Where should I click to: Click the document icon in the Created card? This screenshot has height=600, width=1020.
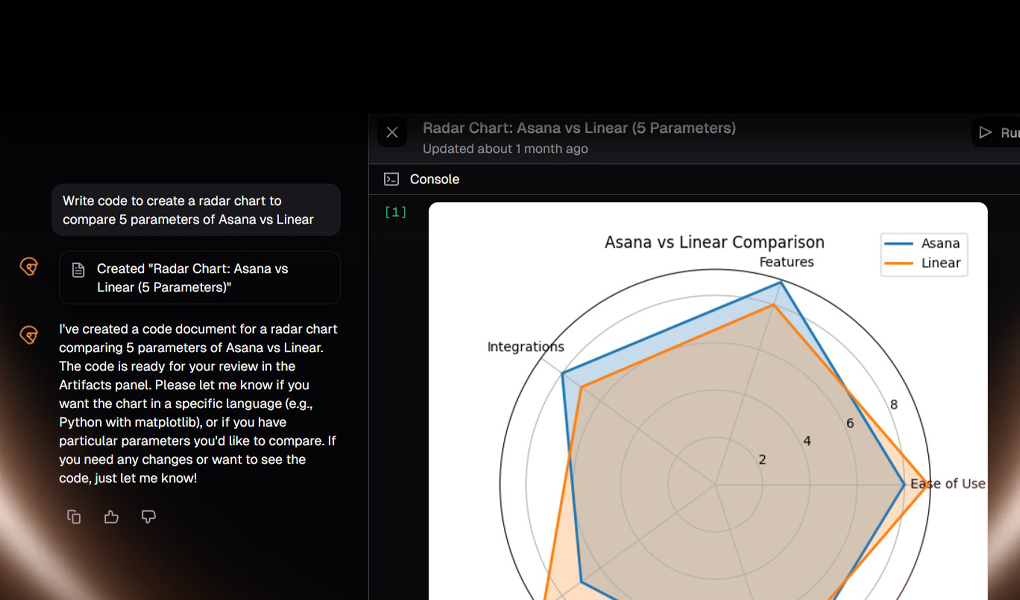click(78, 270)
